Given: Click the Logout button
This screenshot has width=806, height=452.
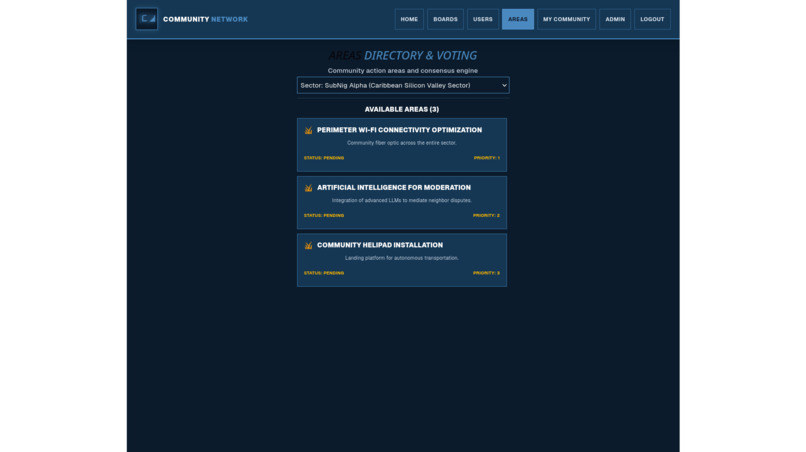Looking at the screenshot, I should [x=652, y=19].
